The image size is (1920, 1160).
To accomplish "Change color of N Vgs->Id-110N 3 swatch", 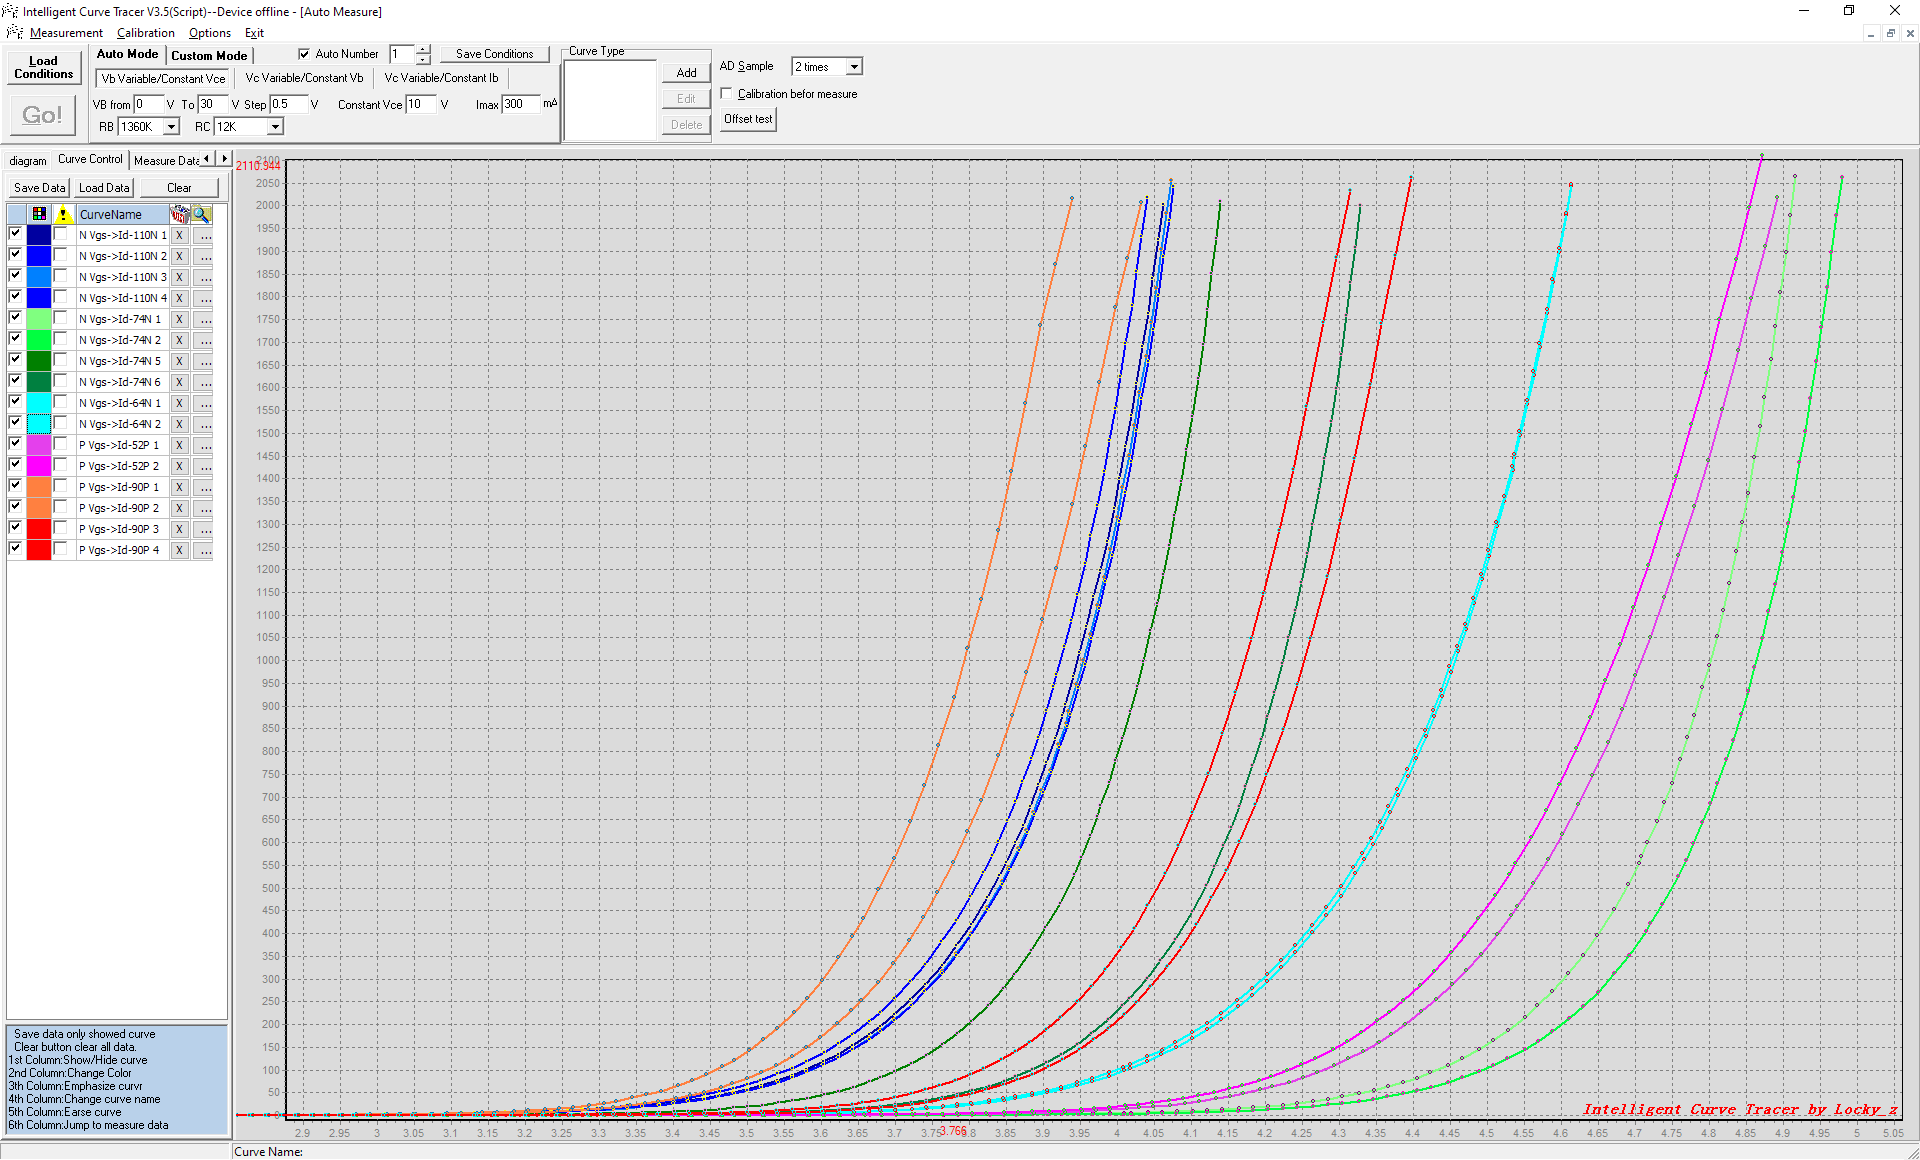I will point(39,277).
